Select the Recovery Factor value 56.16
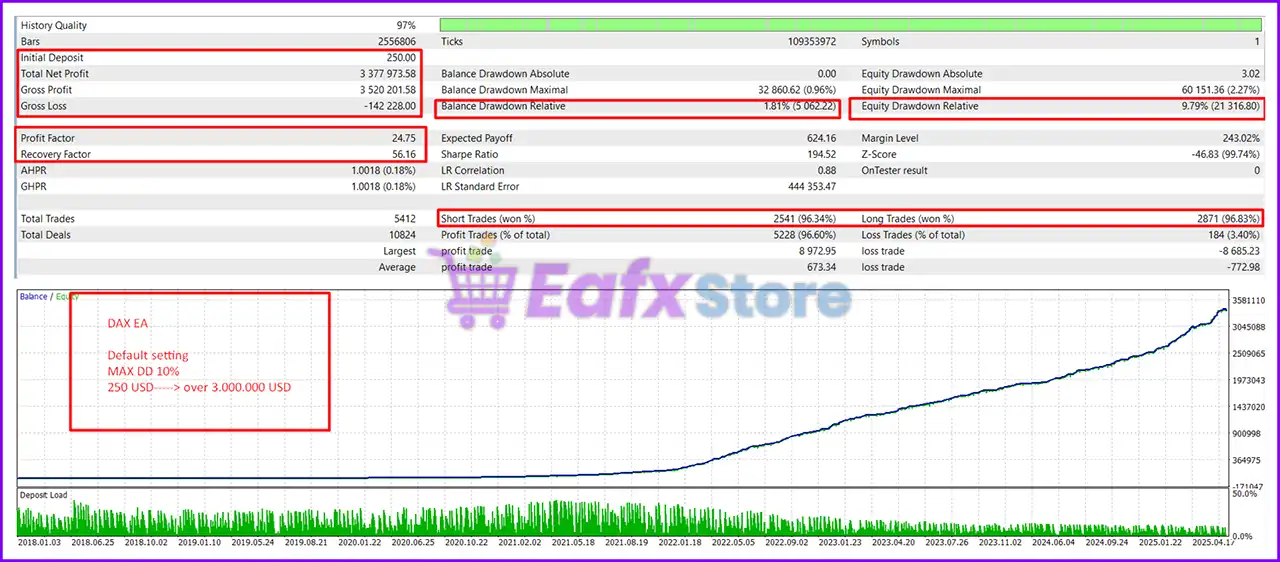Image resolution: width=1280 pixels, height=562 pixels. point(403,154)
